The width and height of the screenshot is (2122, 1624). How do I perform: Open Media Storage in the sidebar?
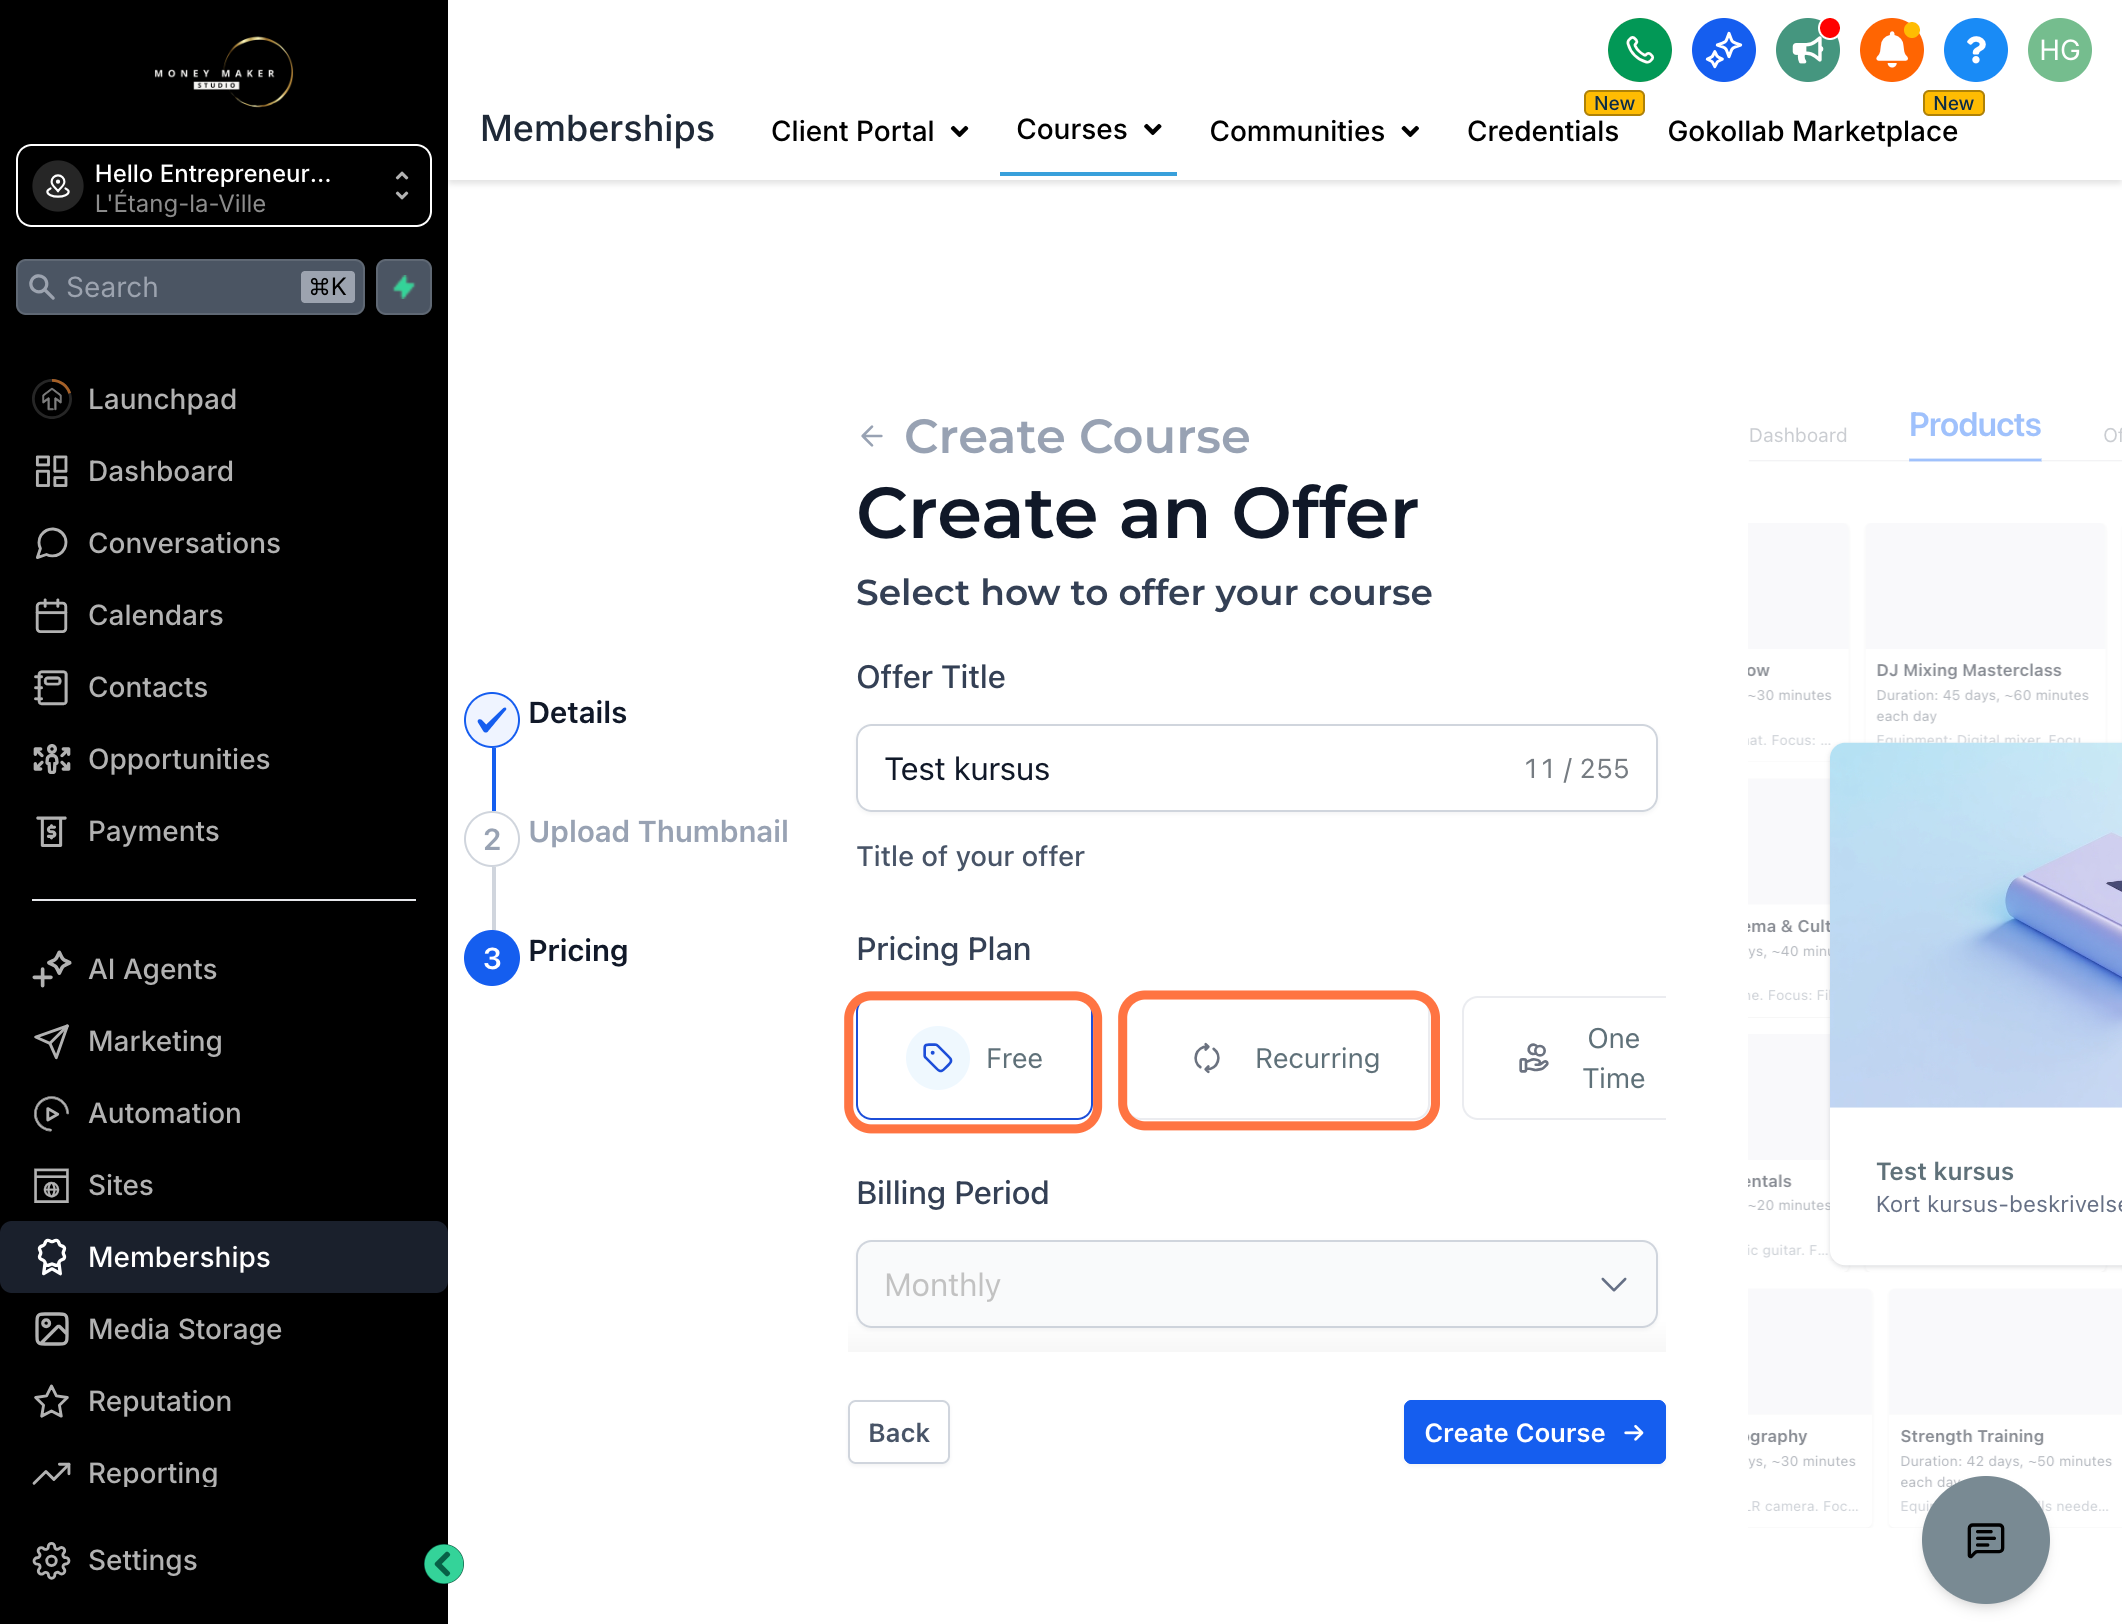pos(224,1329)
